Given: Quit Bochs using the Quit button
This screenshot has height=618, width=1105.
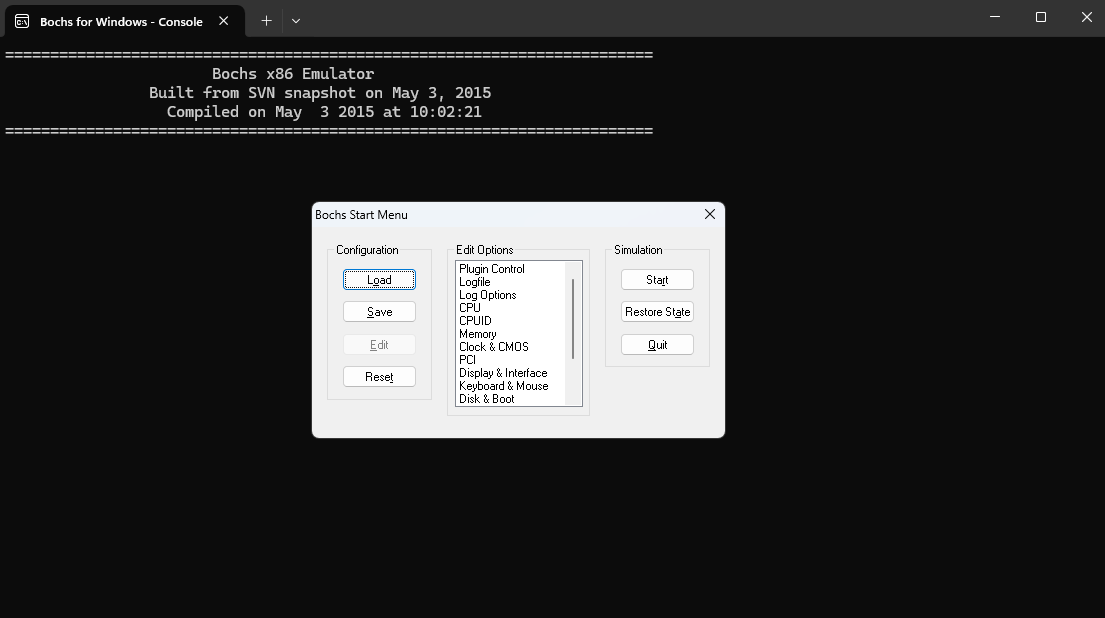Looking at the screenshot, I should coord(657,345).
